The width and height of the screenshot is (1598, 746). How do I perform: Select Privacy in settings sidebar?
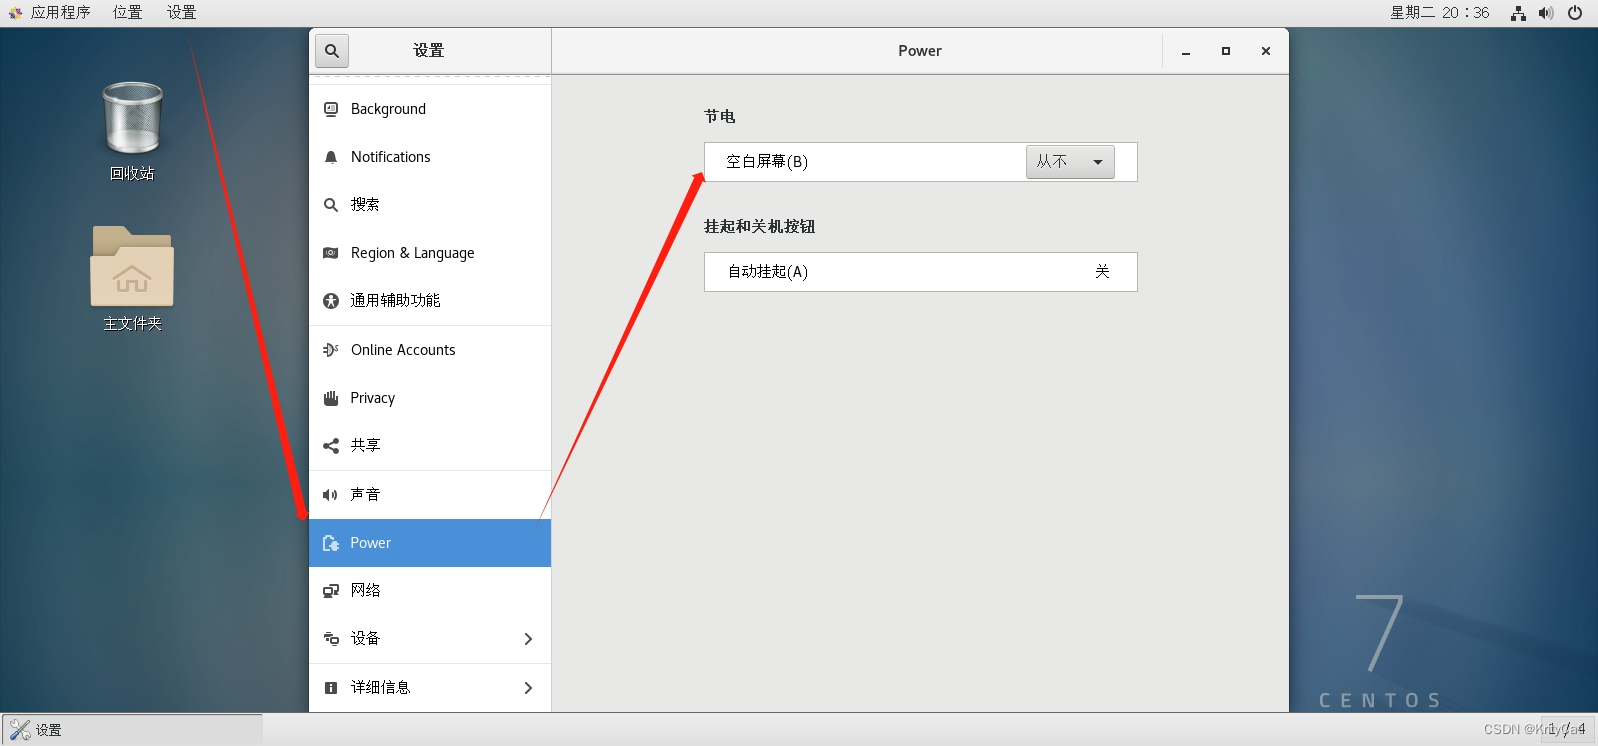pos(430,398)
